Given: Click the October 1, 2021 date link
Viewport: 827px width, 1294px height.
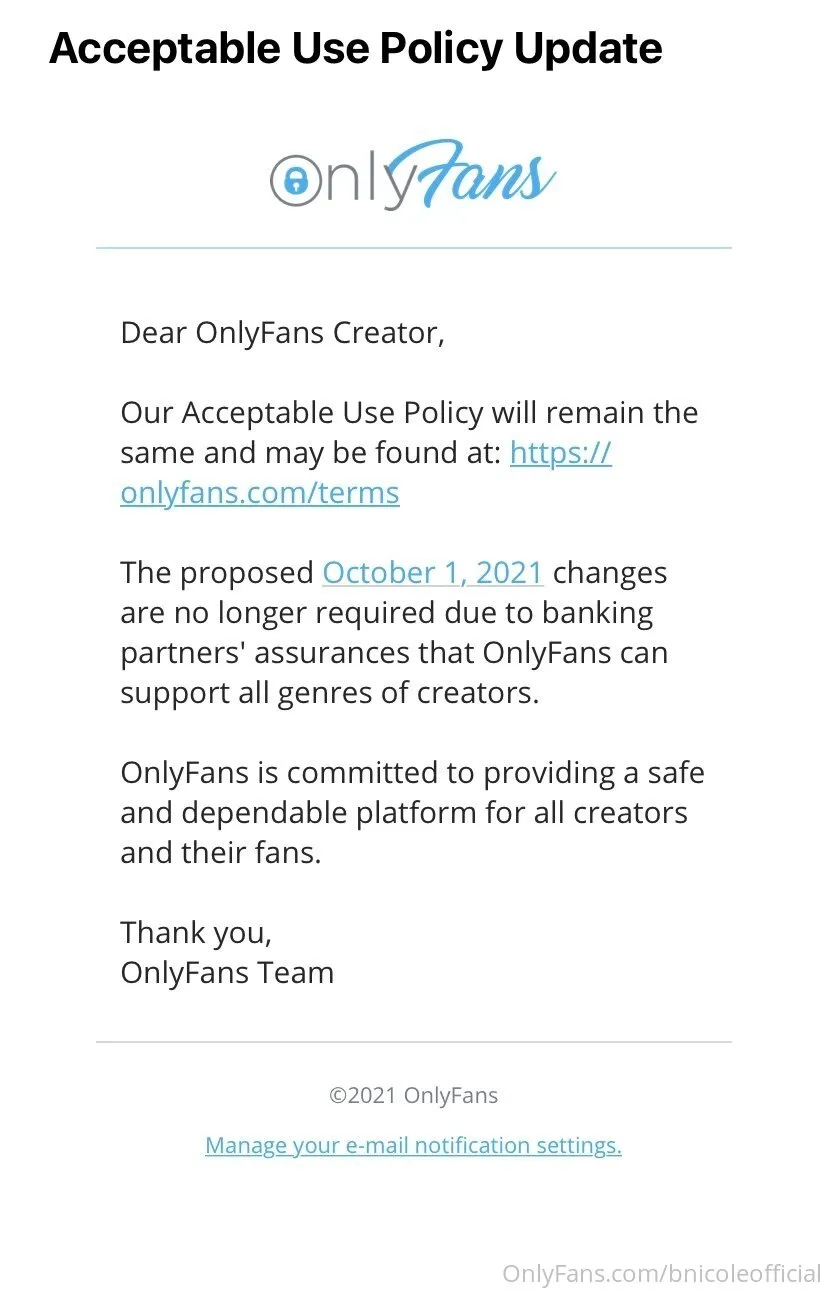Looking at the screenshot, I should tap(432, 572).
